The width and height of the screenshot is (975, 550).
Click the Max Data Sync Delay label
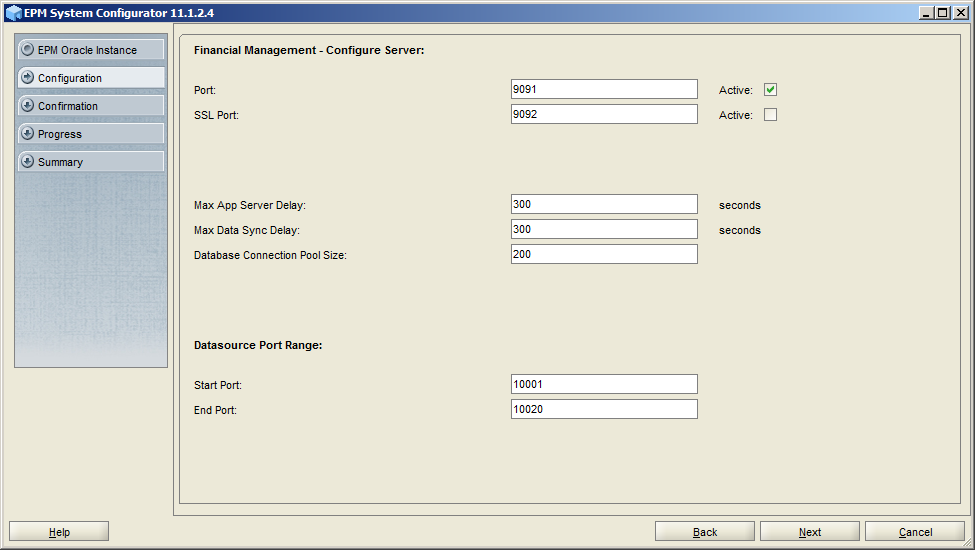pos(247,230)
